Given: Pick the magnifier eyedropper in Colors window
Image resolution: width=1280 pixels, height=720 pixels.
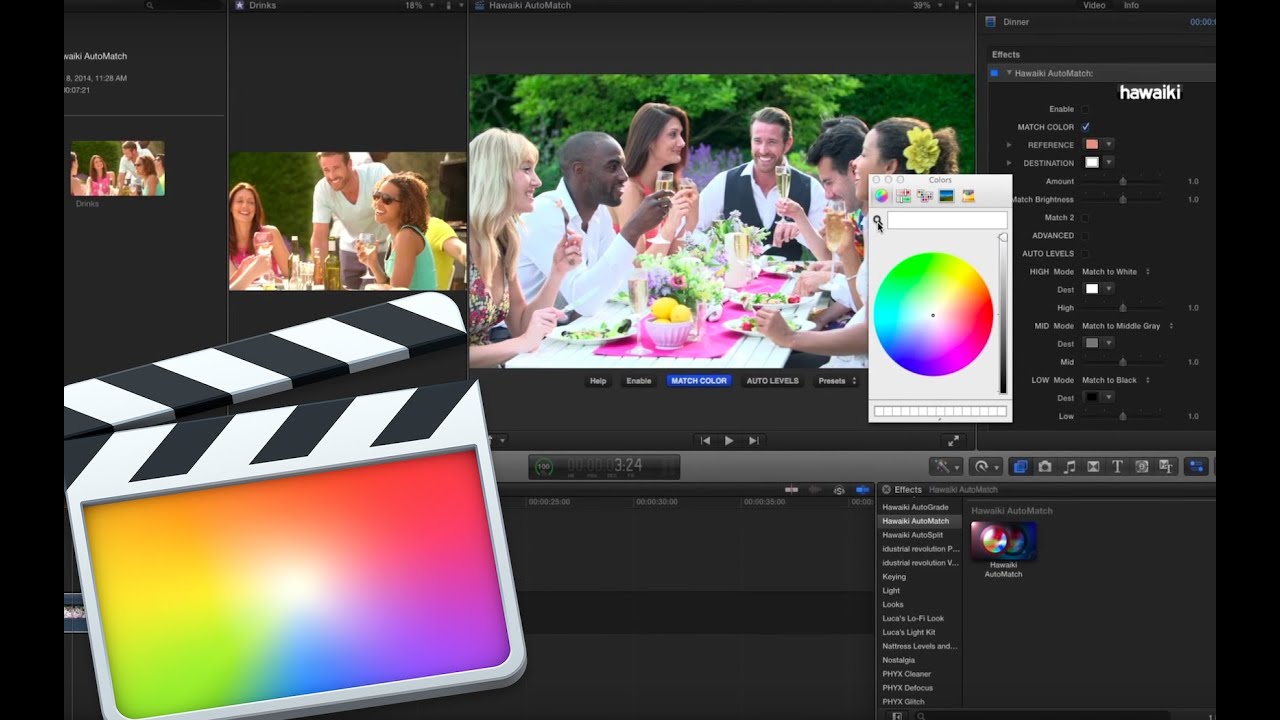Looking at the screenshot, I should (x=878, y=221).
